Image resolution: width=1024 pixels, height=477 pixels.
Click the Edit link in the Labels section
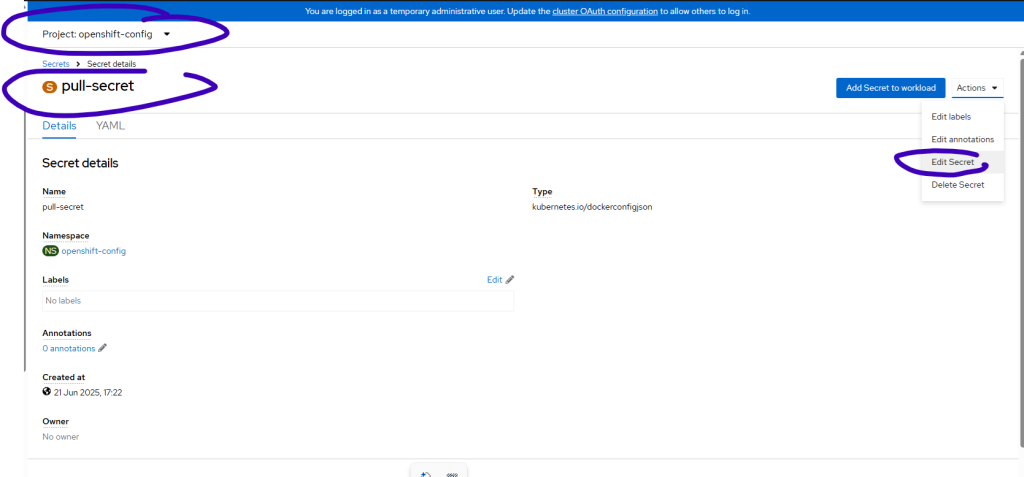pyautogui.click(x=494, y=280)
